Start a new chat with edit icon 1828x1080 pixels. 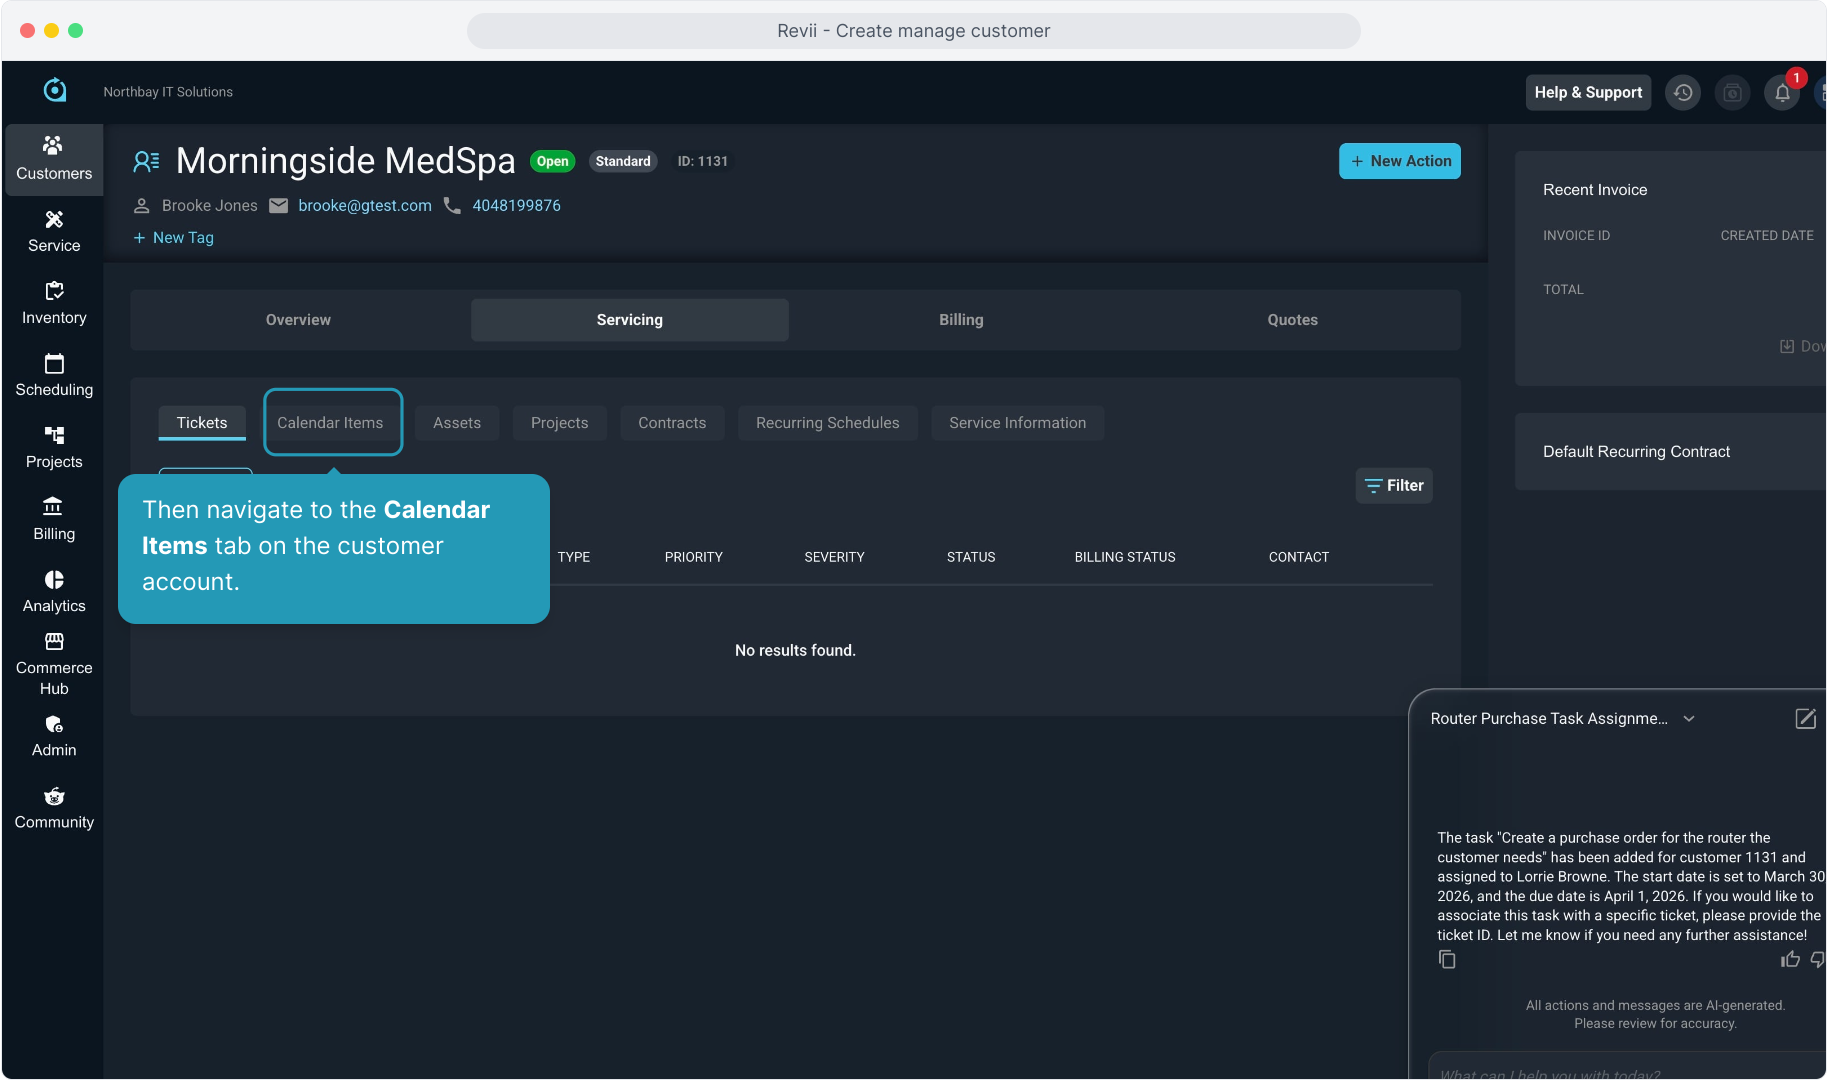click(x=1805, y=719)
